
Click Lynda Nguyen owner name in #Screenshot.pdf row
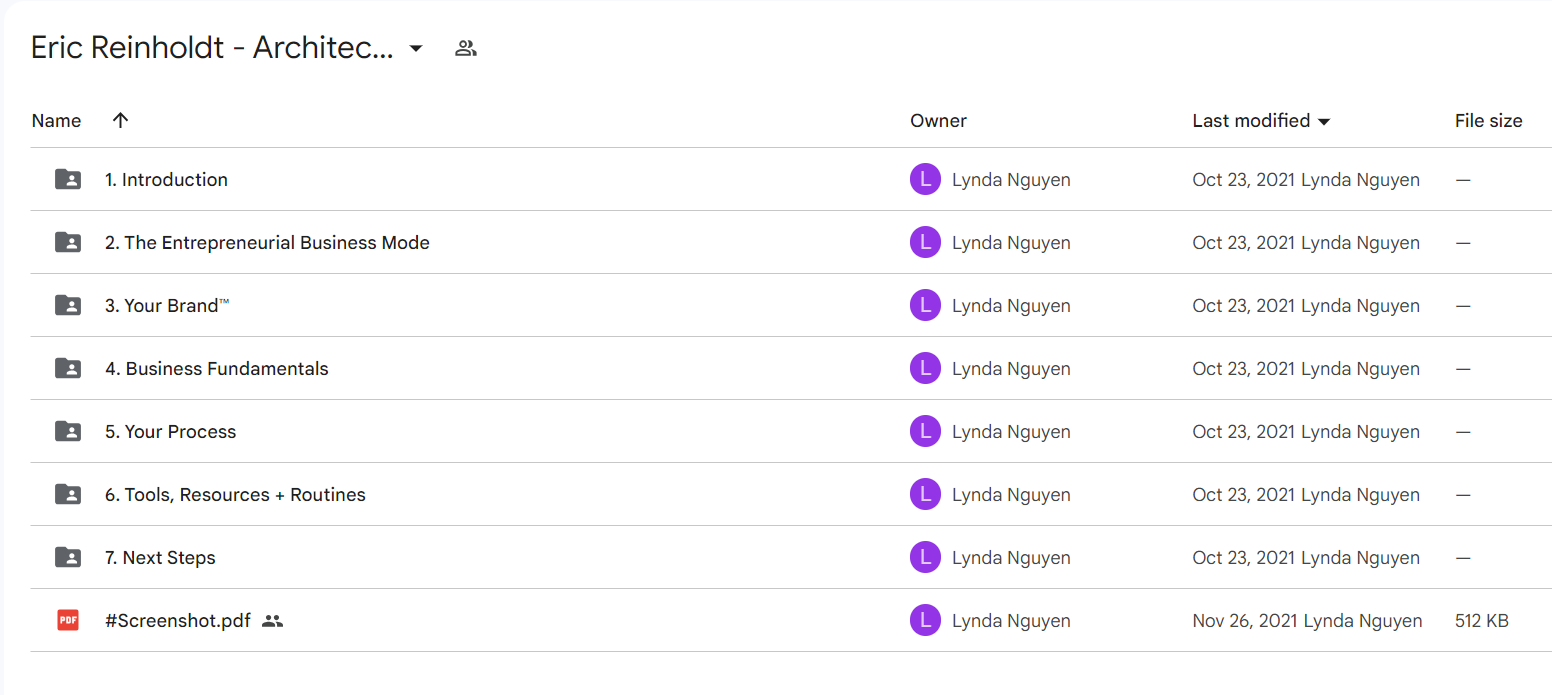(1011, 621)
